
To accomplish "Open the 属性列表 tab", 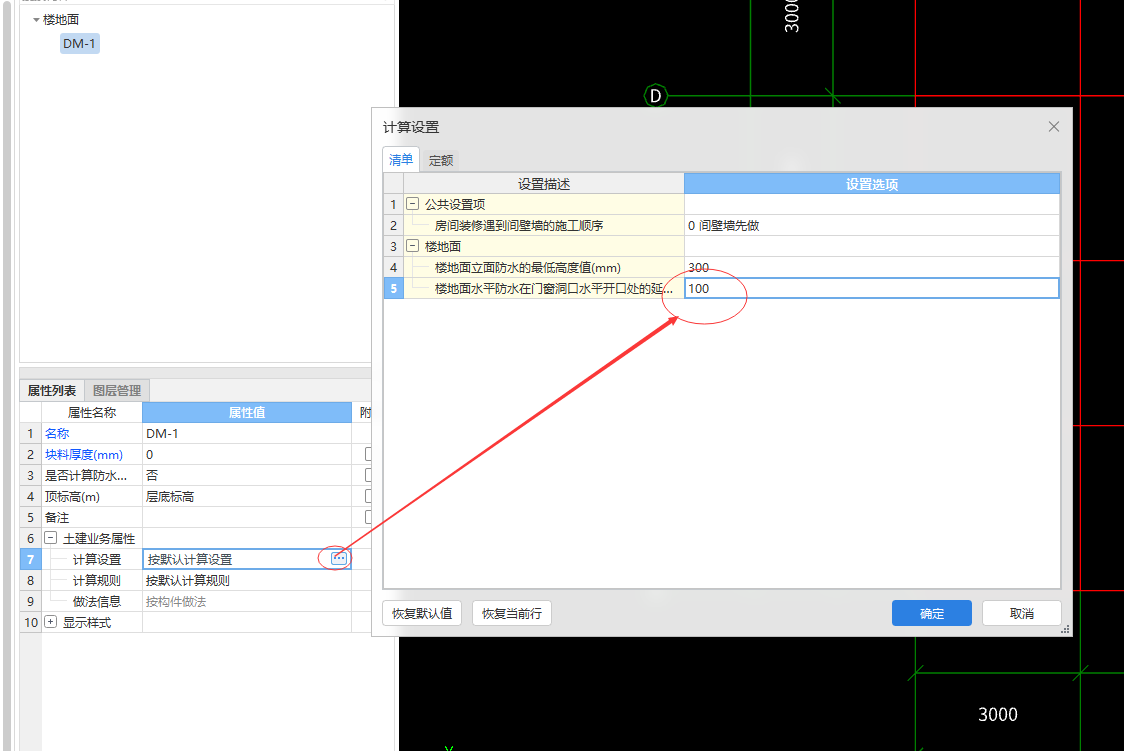I will [52, 391].
